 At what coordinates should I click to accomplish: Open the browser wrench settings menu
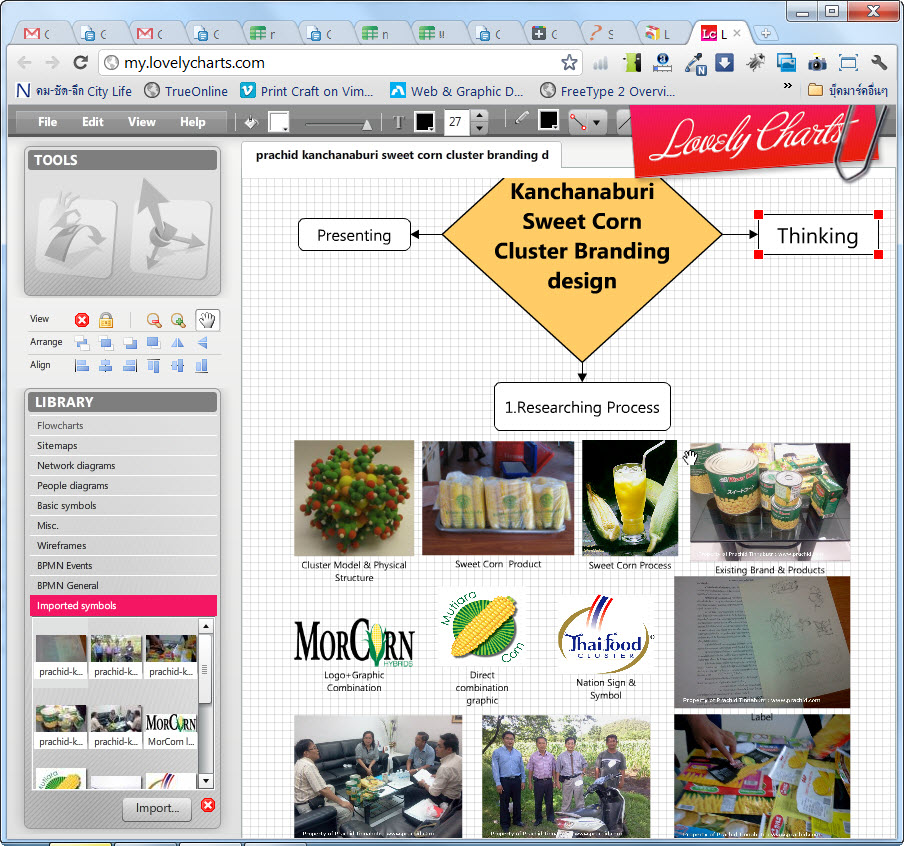880,62
